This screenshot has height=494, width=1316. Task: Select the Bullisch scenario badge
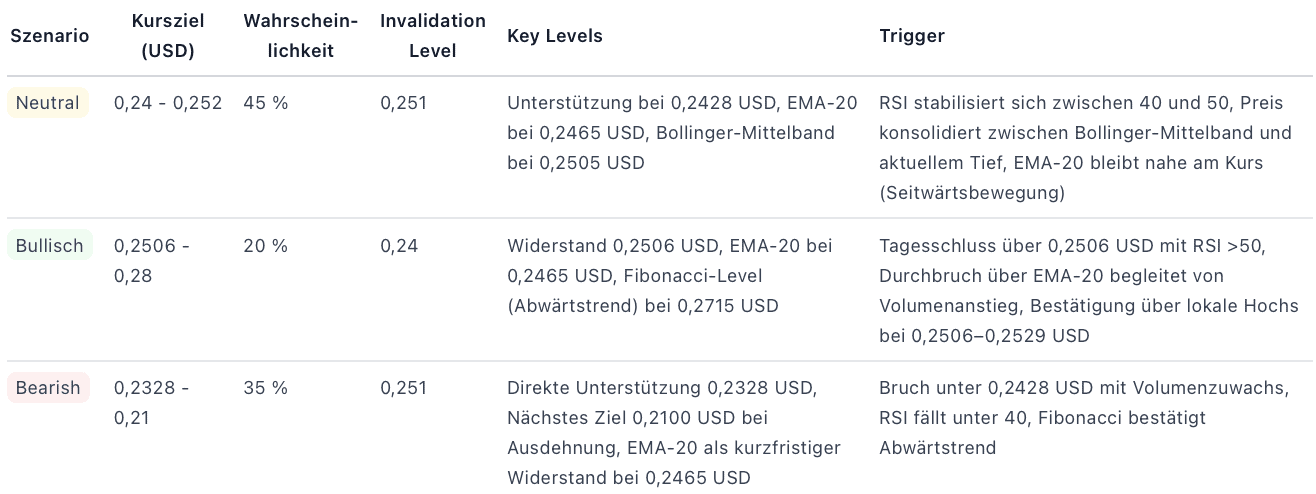tap(50, 245)
